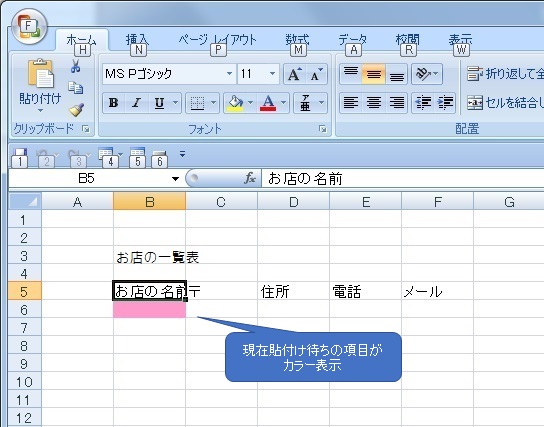Toggle Bold formatting

tap(113, 103)
